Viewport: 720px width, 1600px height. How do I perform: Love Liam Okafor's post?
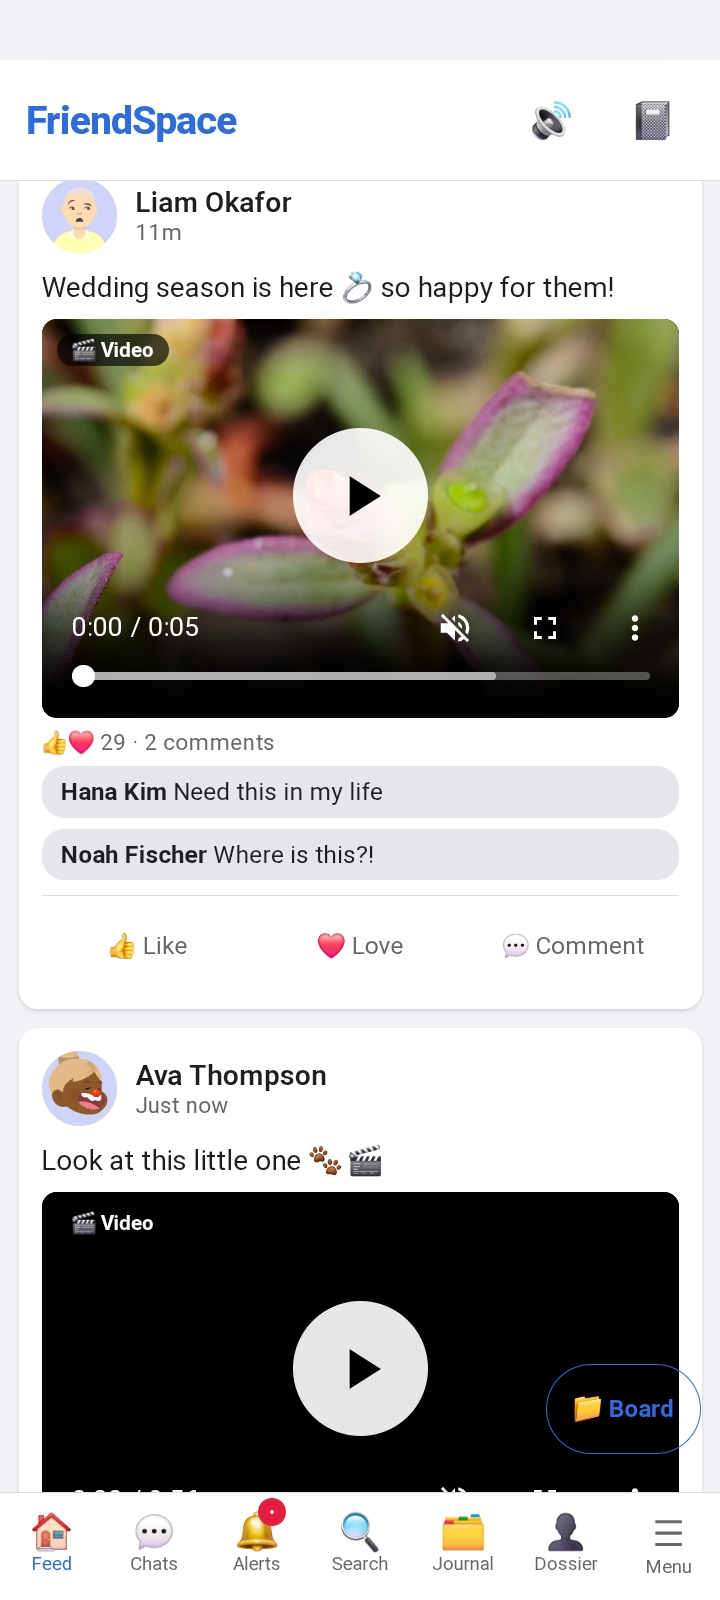coord(360,946)
